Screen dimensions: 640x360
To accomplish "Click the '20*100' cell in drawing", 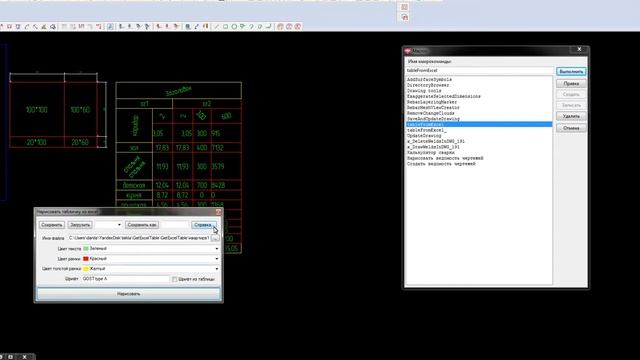I will 36,142.
